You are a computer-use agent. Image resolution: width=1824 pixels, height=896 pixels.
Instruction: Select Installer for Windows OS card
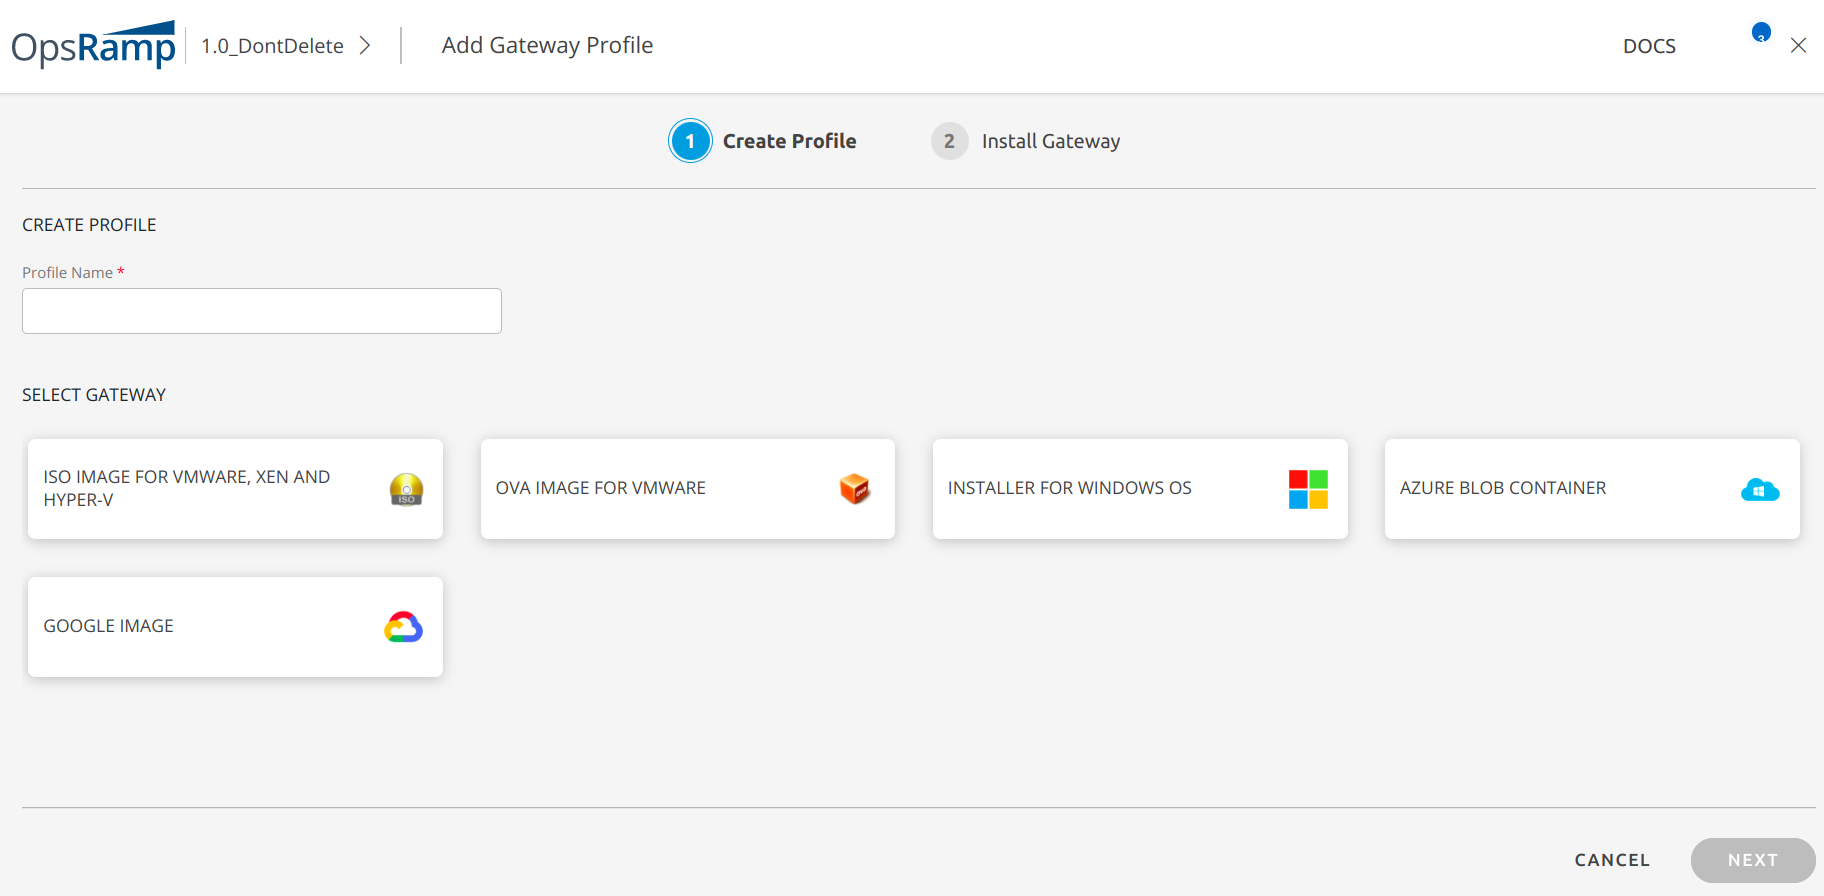point(1140,489)
